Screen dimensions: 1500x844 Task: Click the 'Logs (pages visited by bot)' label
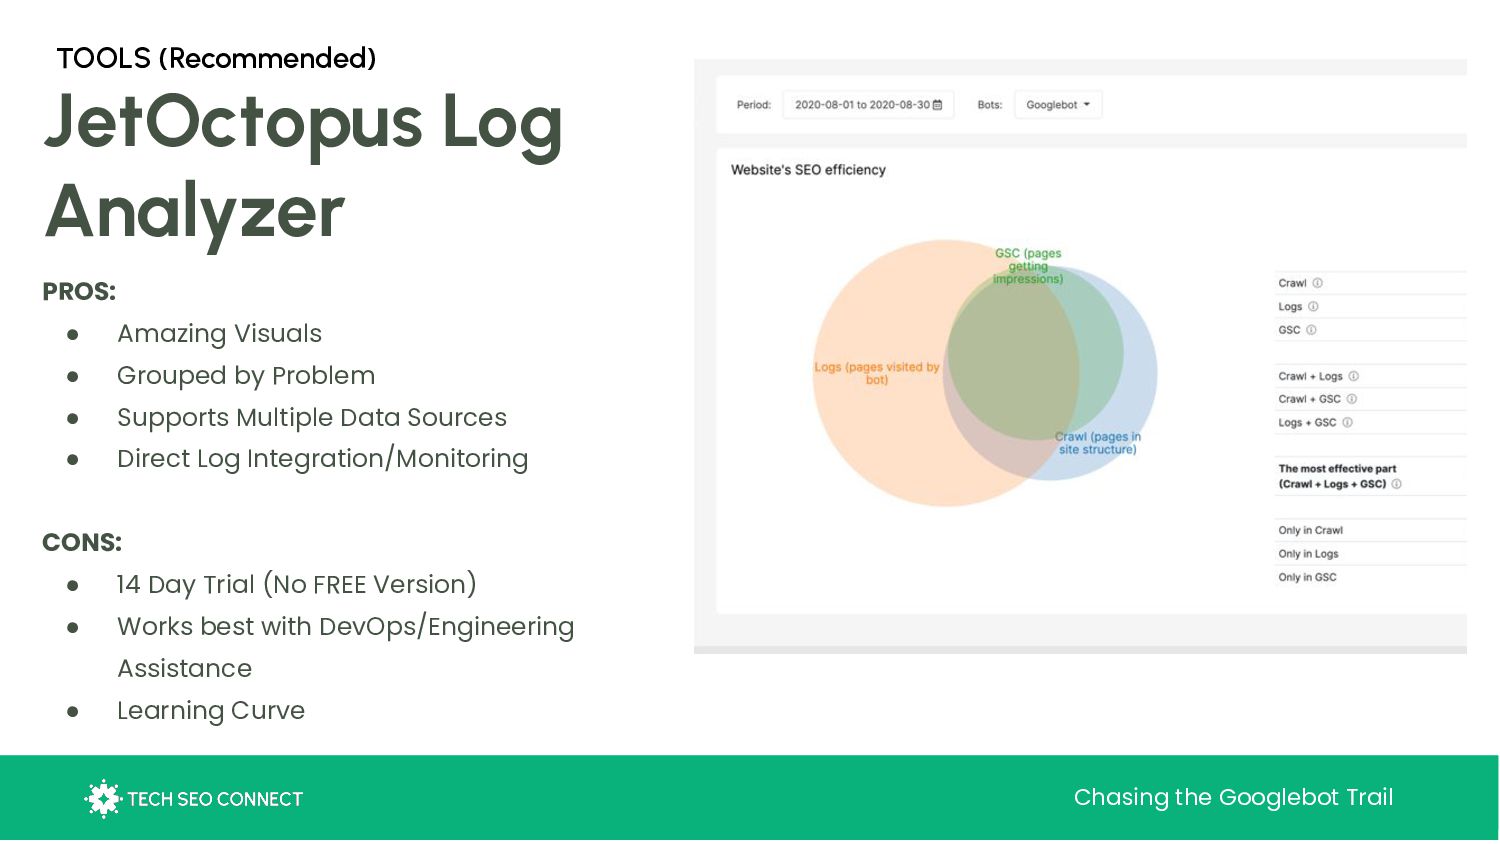tap(876, 373)
